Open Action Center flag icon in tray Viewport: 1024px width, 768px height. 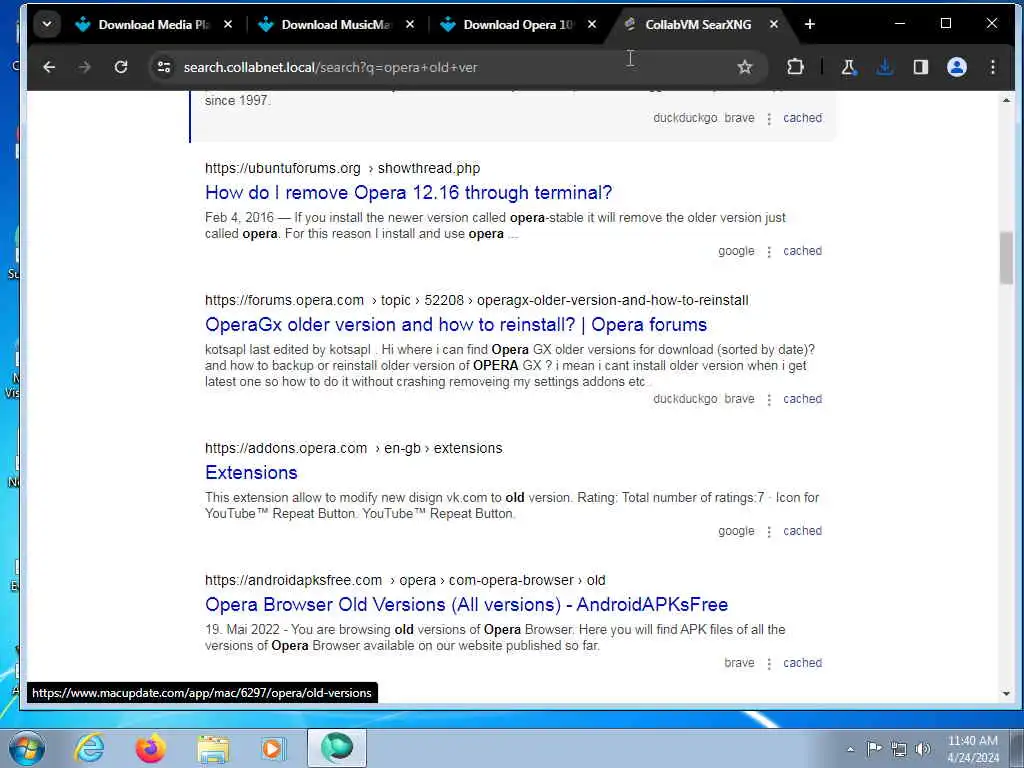click(874, 748)
